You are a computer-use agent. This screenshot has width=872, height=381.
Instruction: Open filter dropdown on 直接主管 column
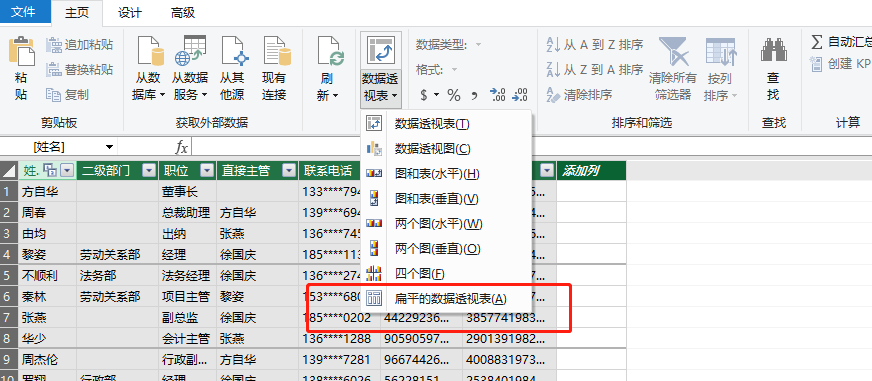[289, 171]
